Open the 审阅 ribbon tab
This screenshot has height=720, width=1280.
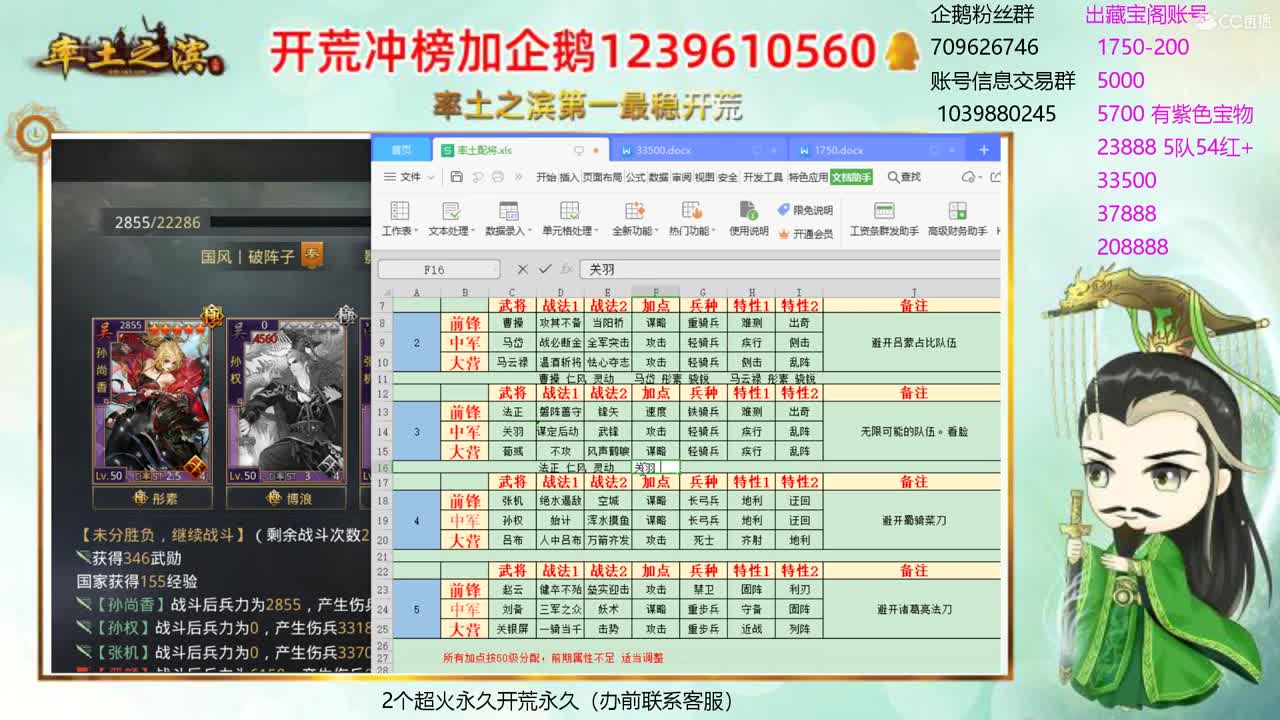click(681, 177)
